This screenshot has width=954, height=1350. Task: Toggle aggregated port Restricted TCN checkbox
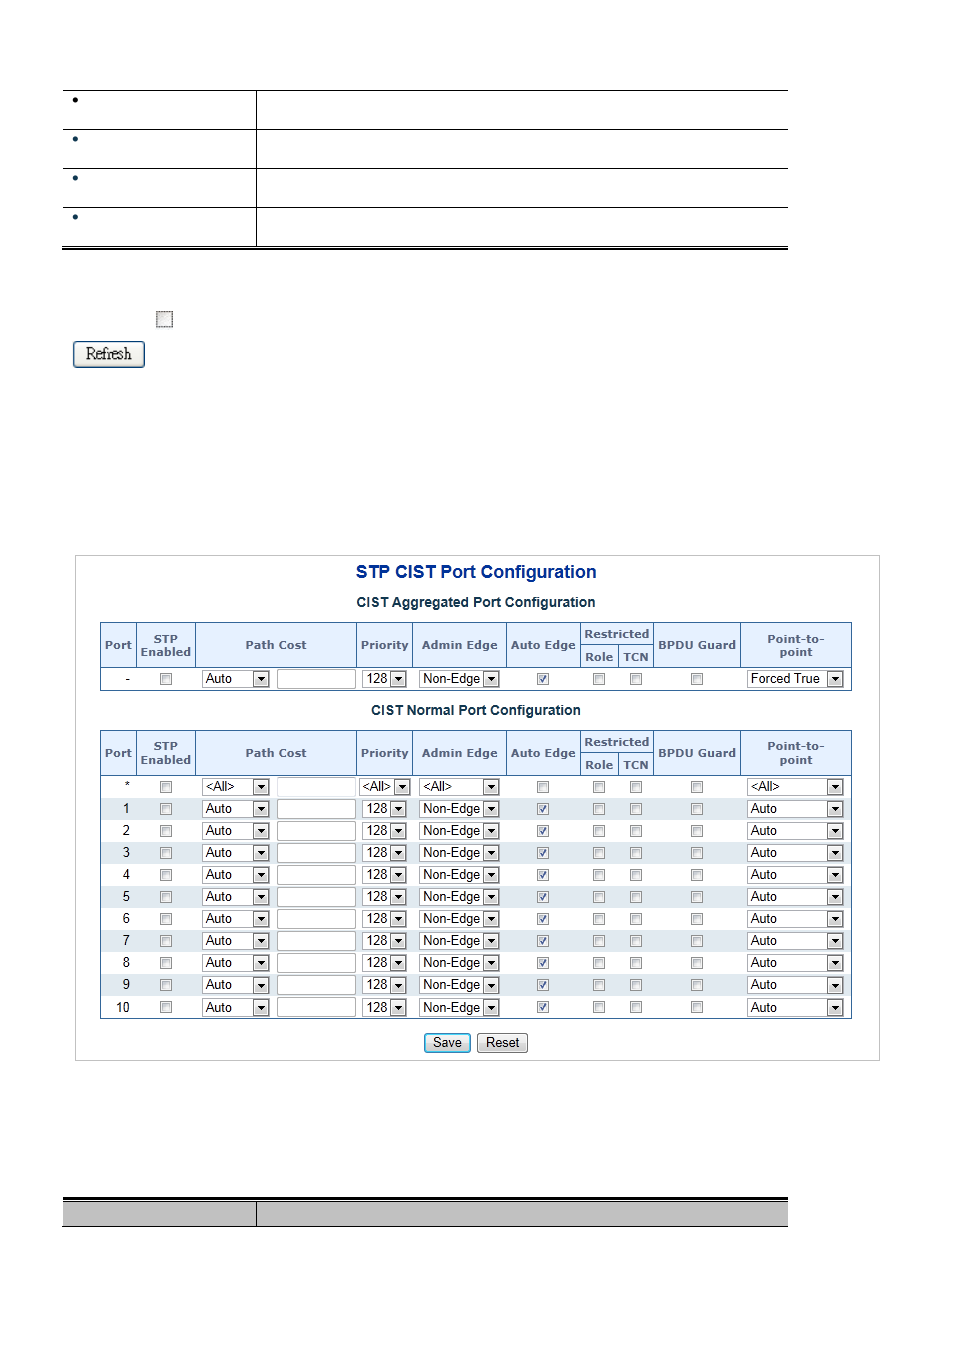(636, 679)
